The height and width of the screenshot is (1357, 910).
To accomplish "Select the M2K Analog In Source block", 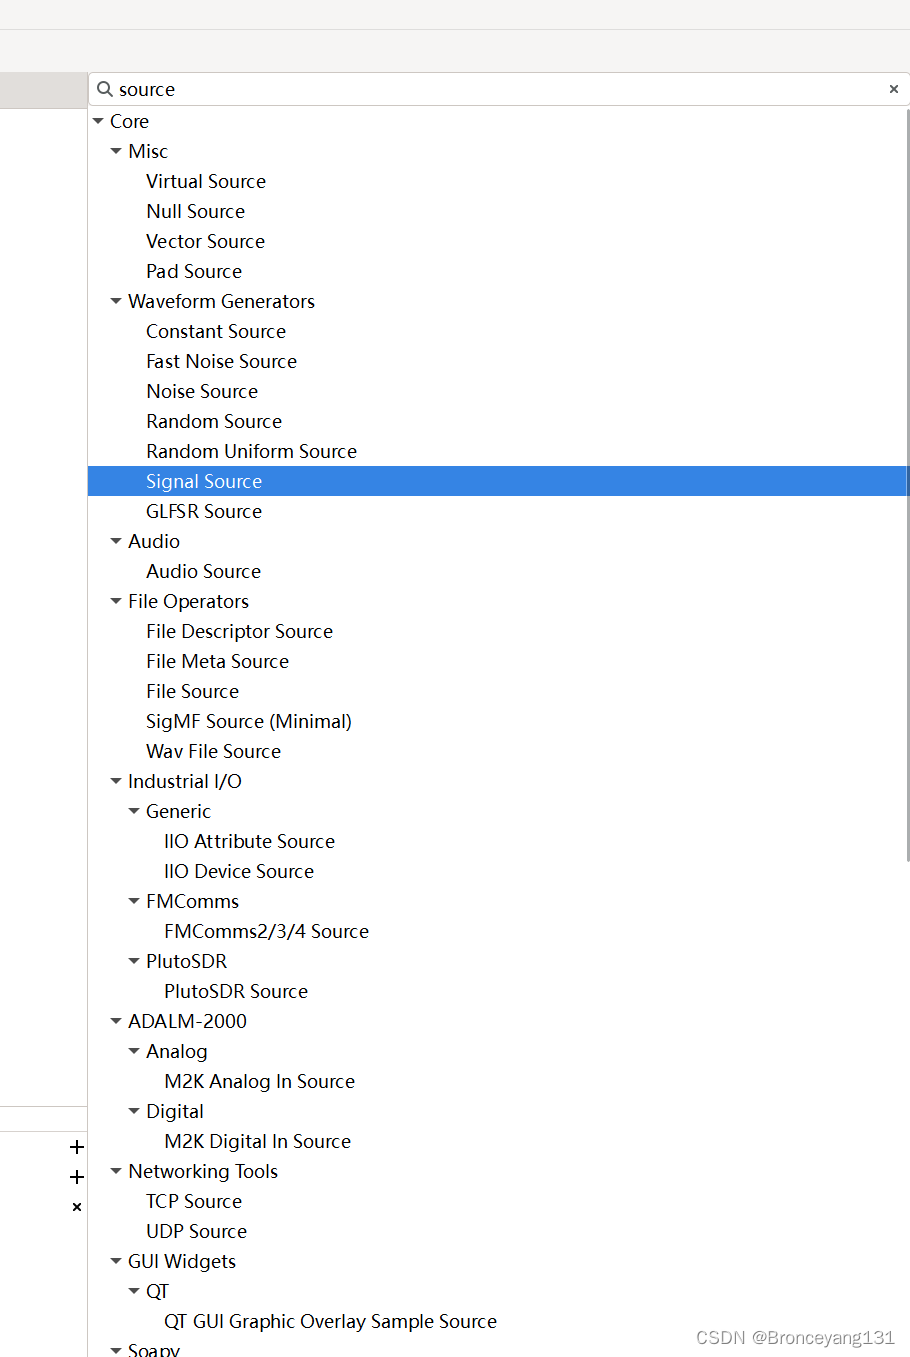I will (260, 1081).
